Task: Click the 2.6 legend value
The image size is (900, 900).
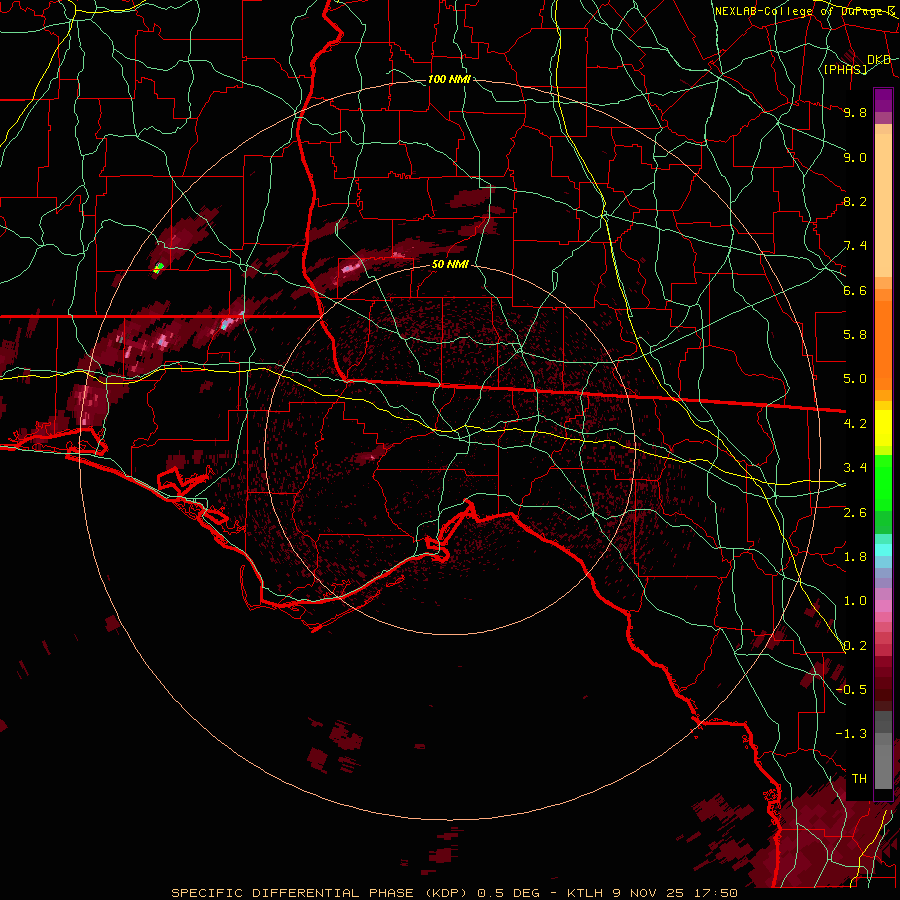Action: pos(855,513)
